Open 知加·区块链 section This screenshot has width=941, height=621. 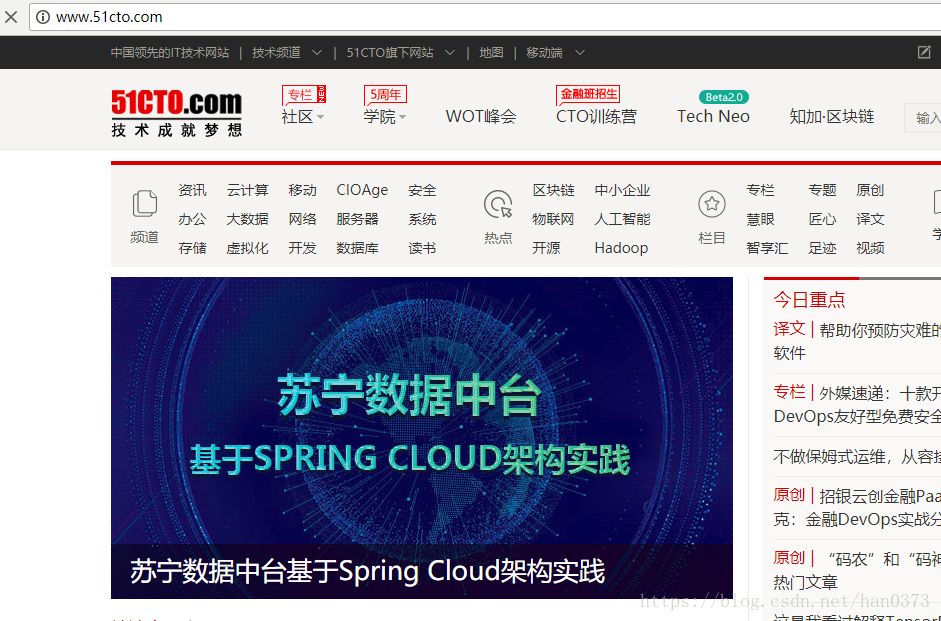832,116
